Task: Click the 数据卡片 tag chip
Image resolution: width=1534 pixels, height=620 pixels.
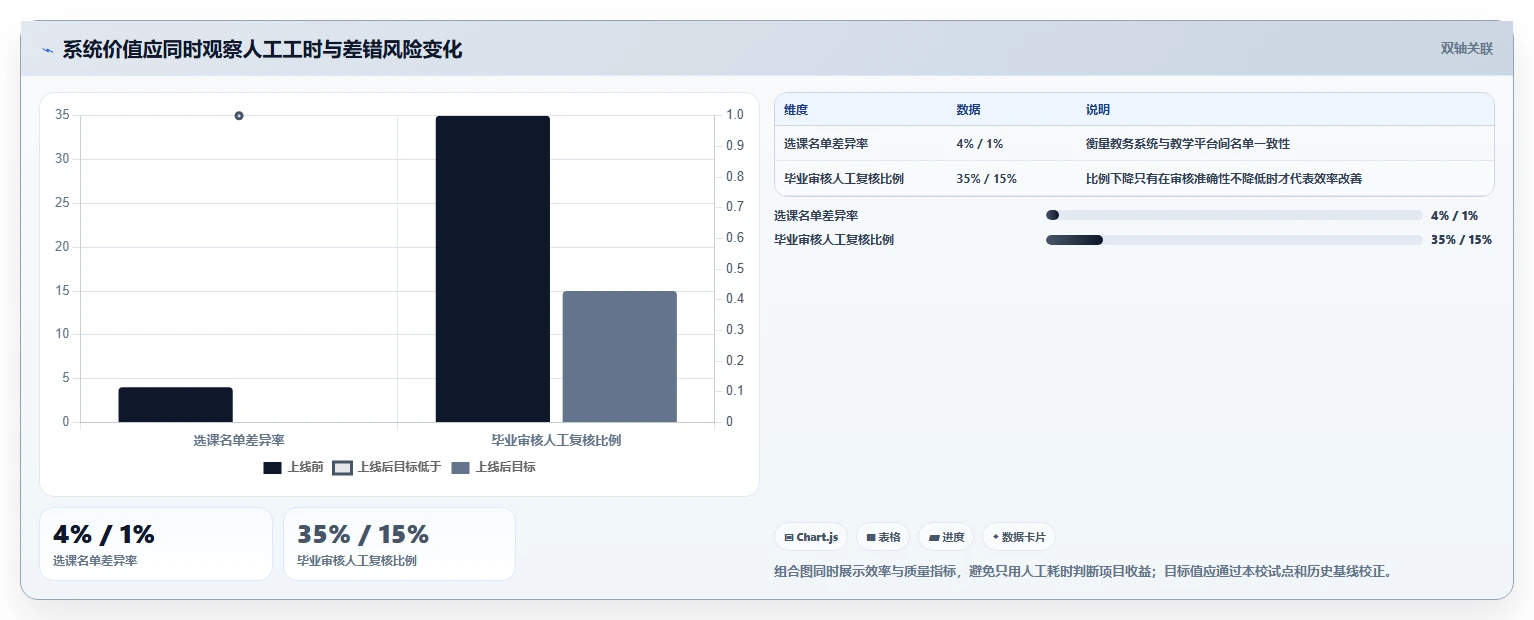Action: pos(1019,537)
